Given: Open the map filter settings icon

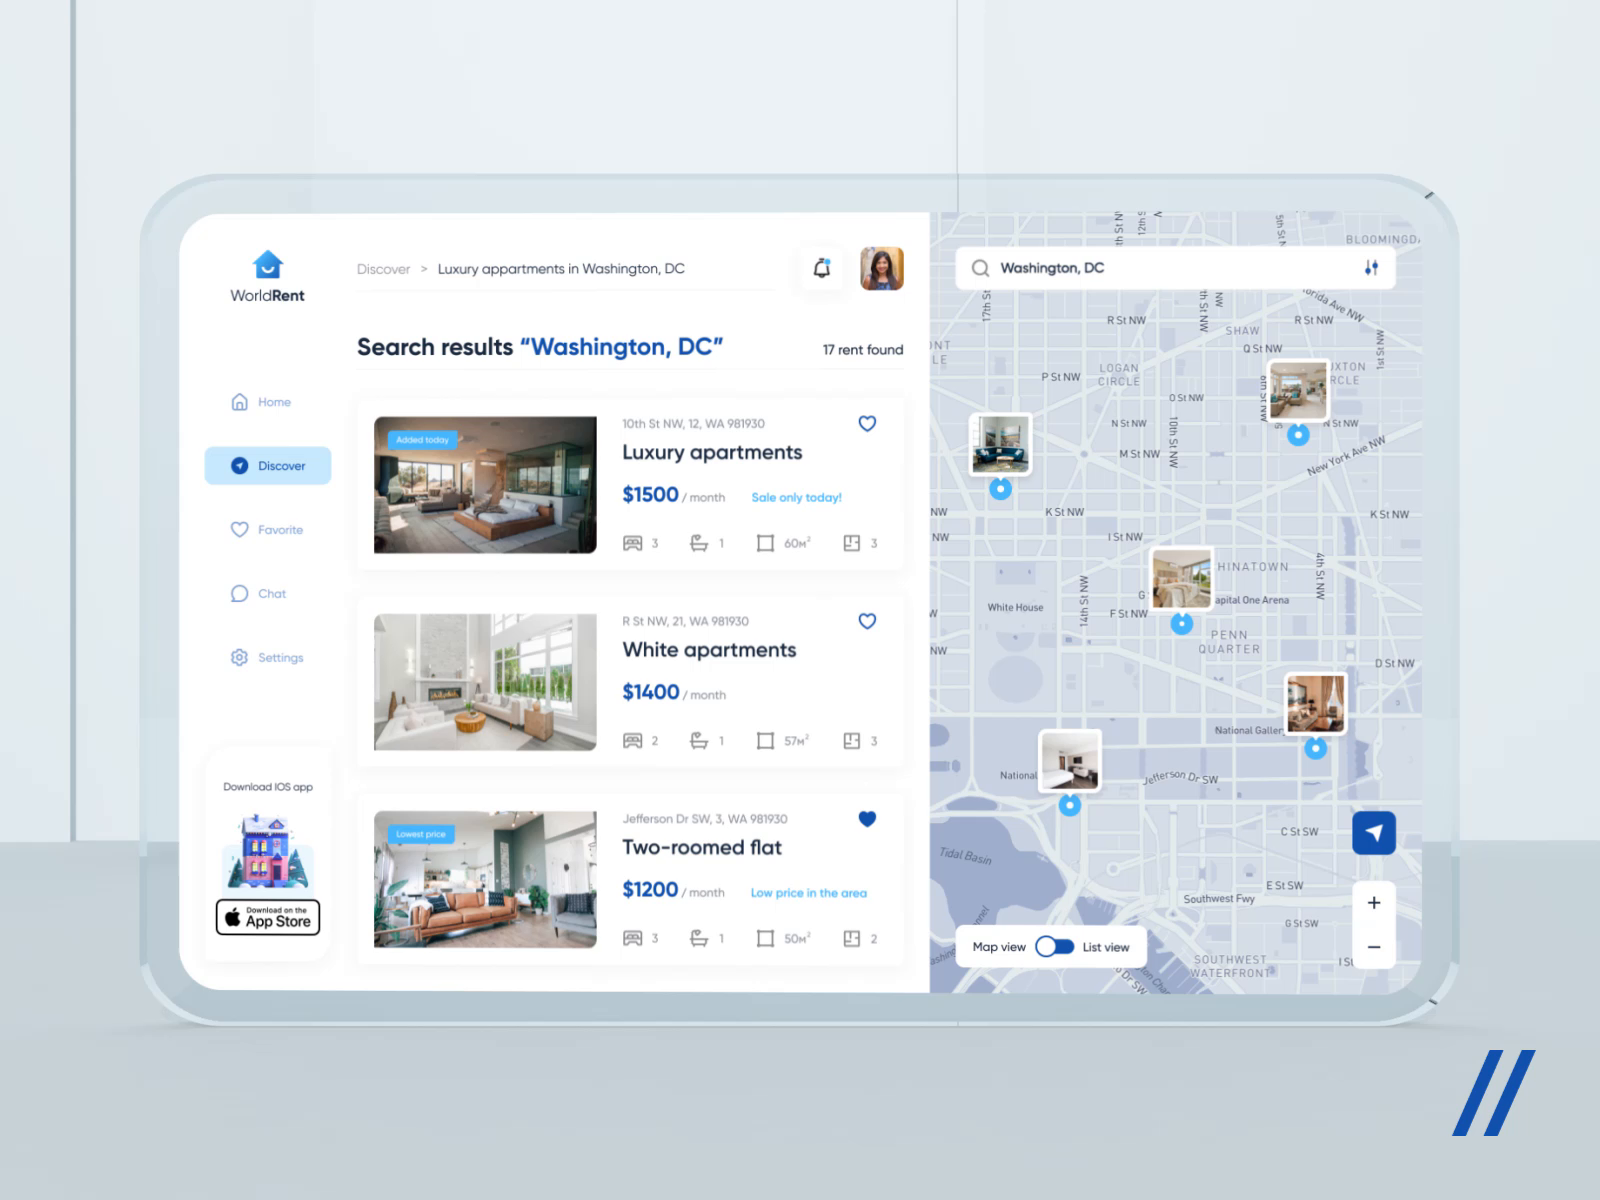Looking at the screenshot, I should pyautogui.click(x=1371, y=268).
